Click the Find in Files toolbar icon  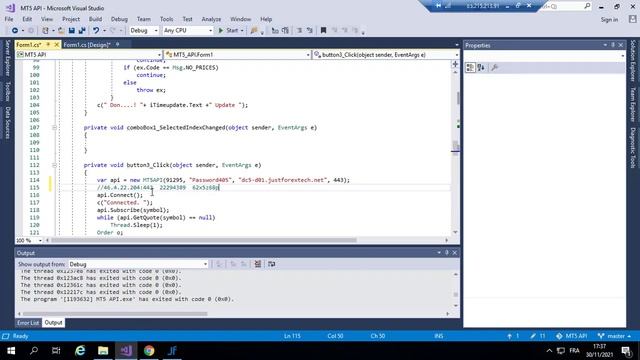point(254,31)
